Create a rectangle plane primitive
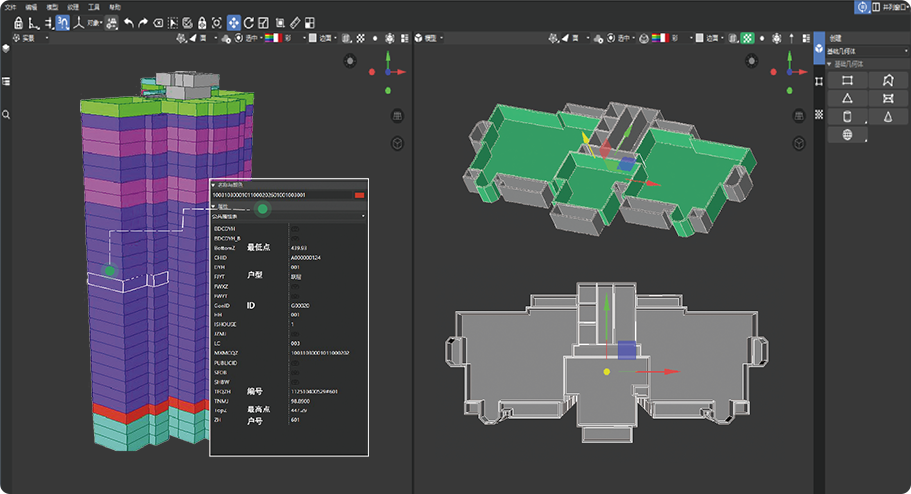 847,80
